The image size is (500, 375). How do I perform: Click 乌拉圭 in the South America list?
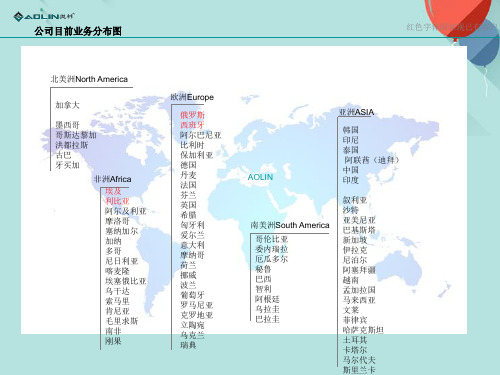(x=267, y=309)
